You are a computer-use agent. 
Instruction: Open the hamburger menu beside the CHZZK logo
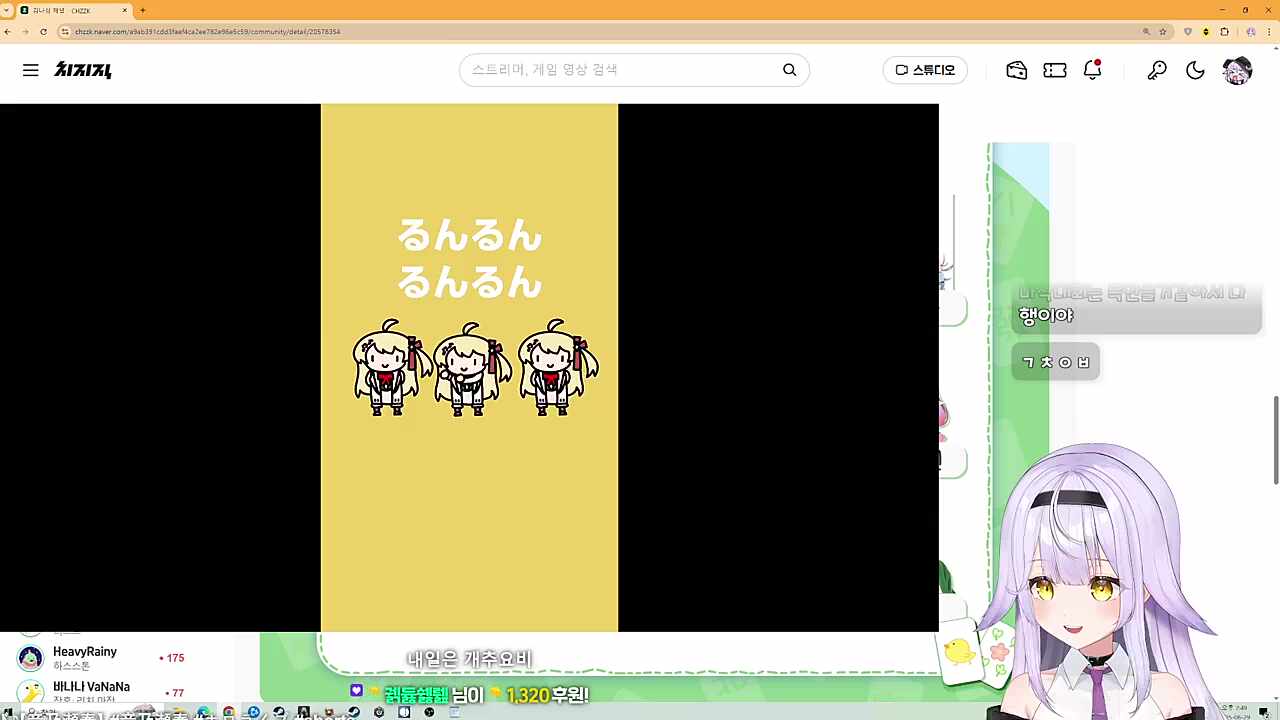click(31, 70)
